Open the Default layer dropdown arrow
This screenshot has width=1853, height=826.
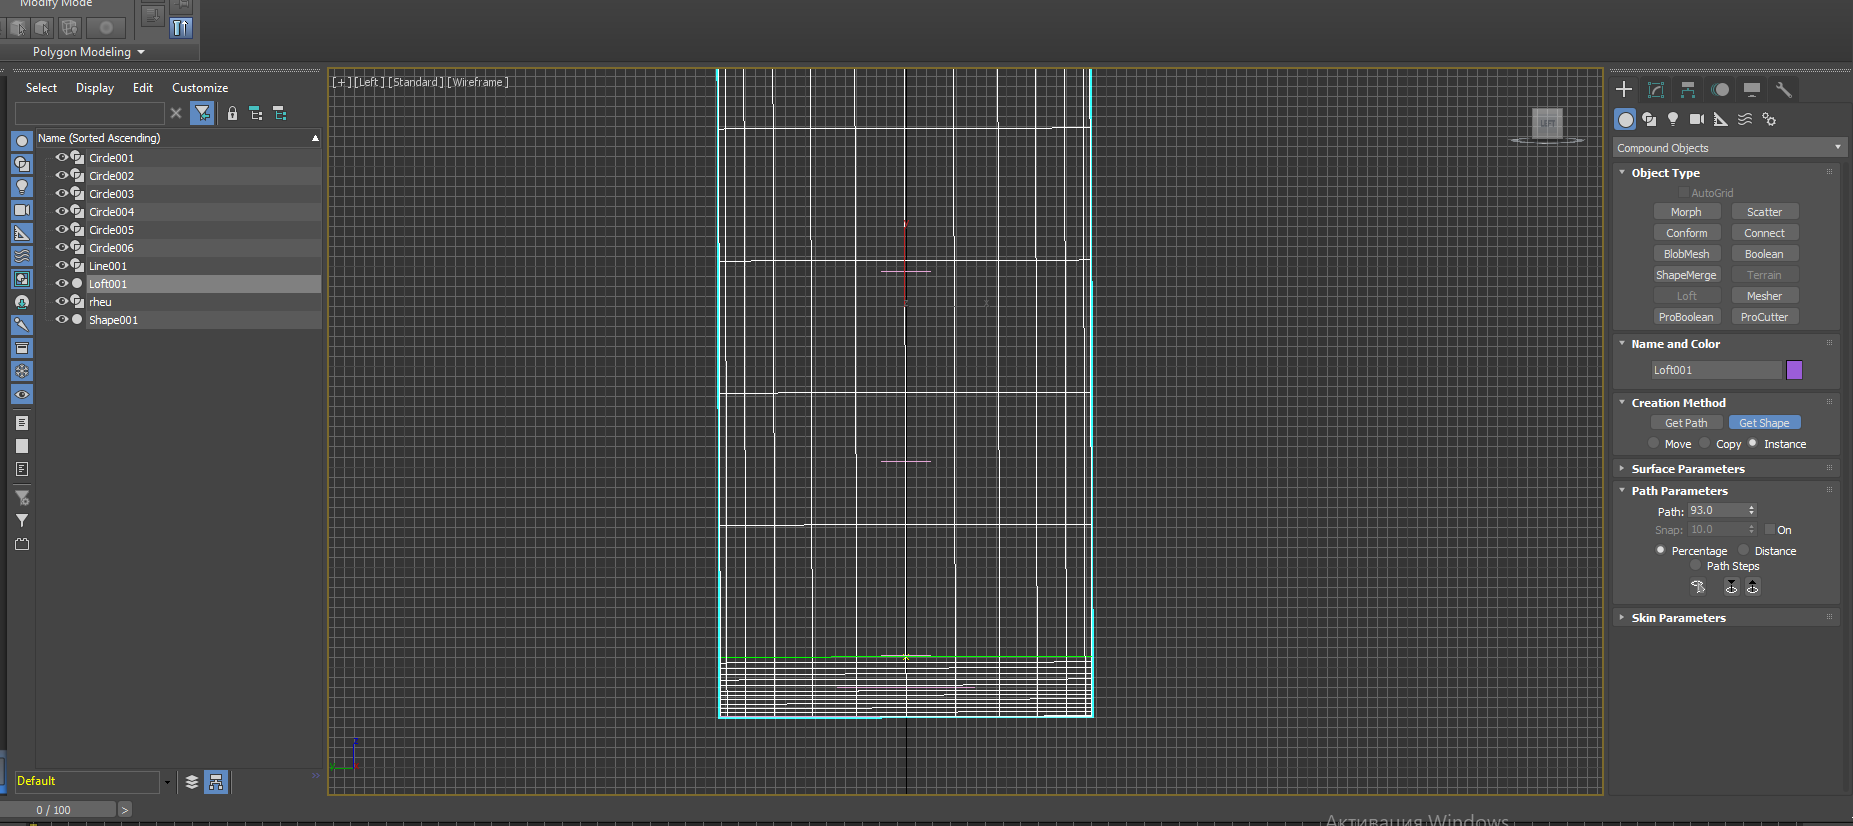(x=167, y=782)
